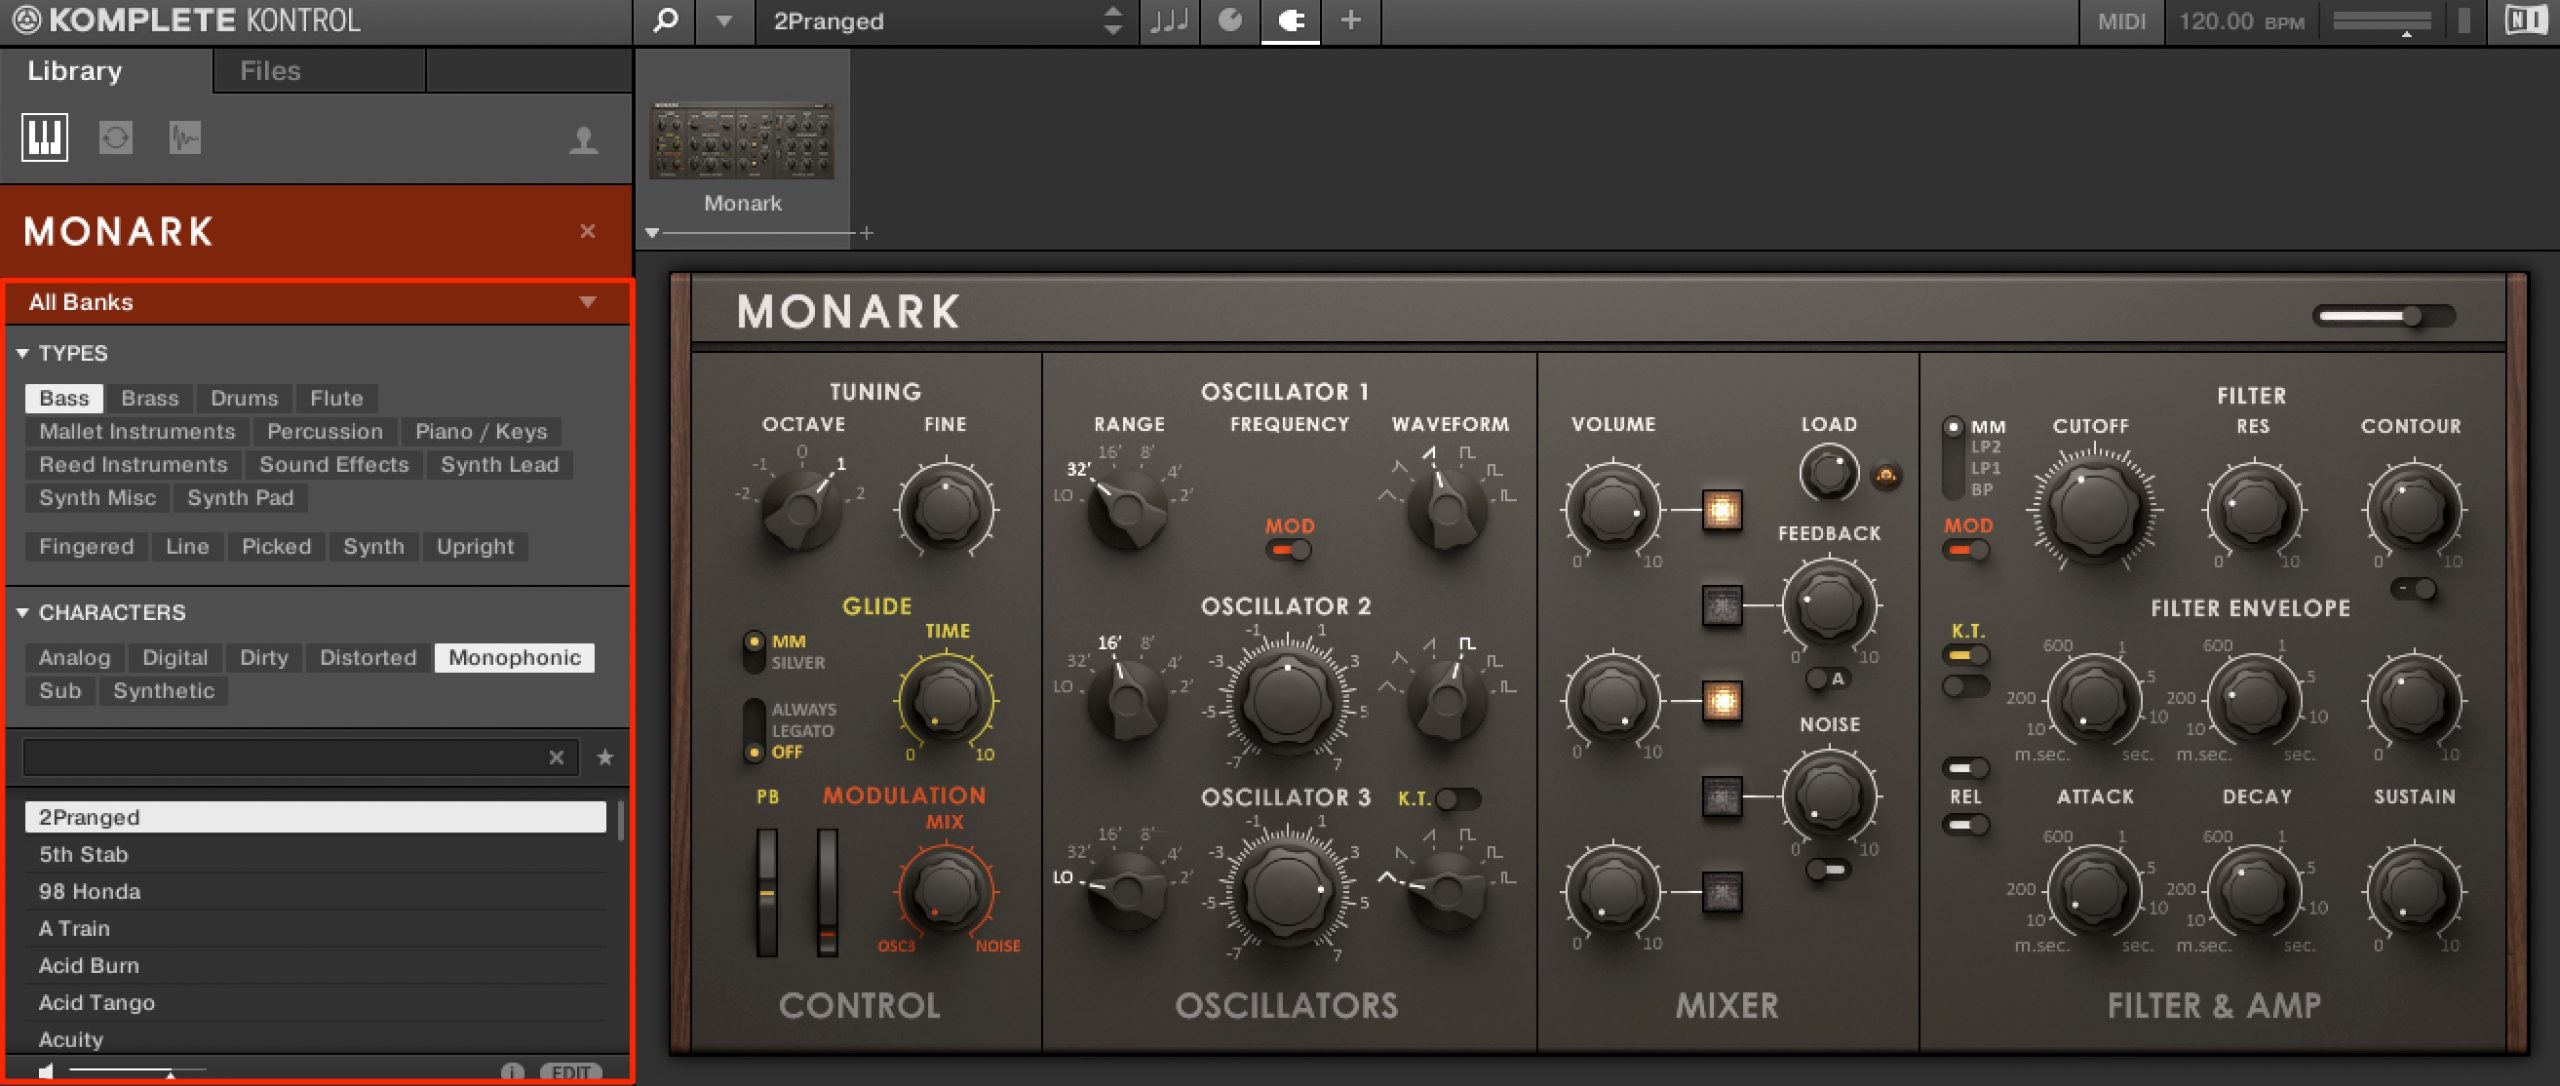Select the Synth Lead type tag
The height and width of the screenshot is (1086, 2560).
[x=500, y=465]
